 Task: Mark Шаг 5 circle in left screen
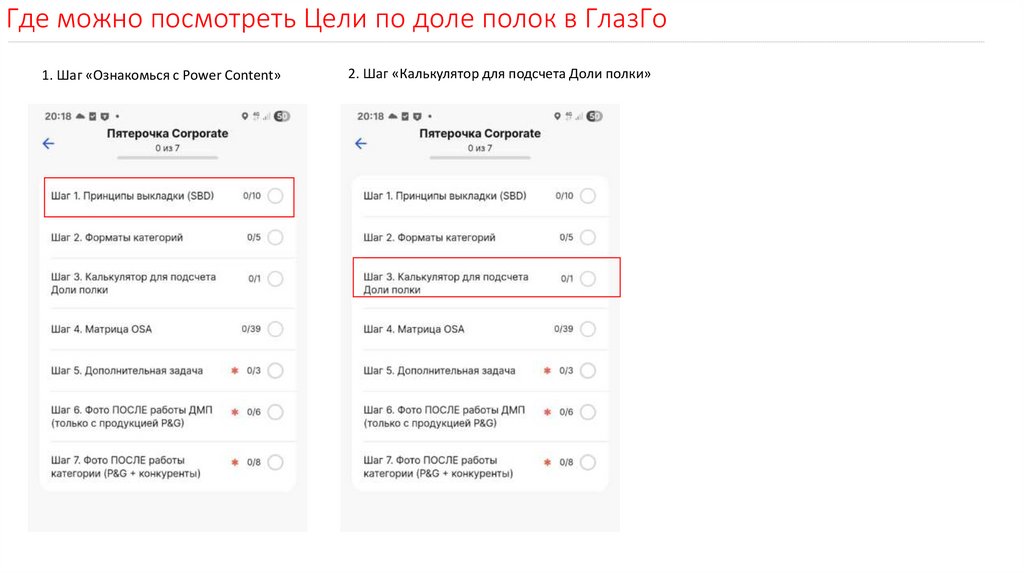click(x=276, y=370)
